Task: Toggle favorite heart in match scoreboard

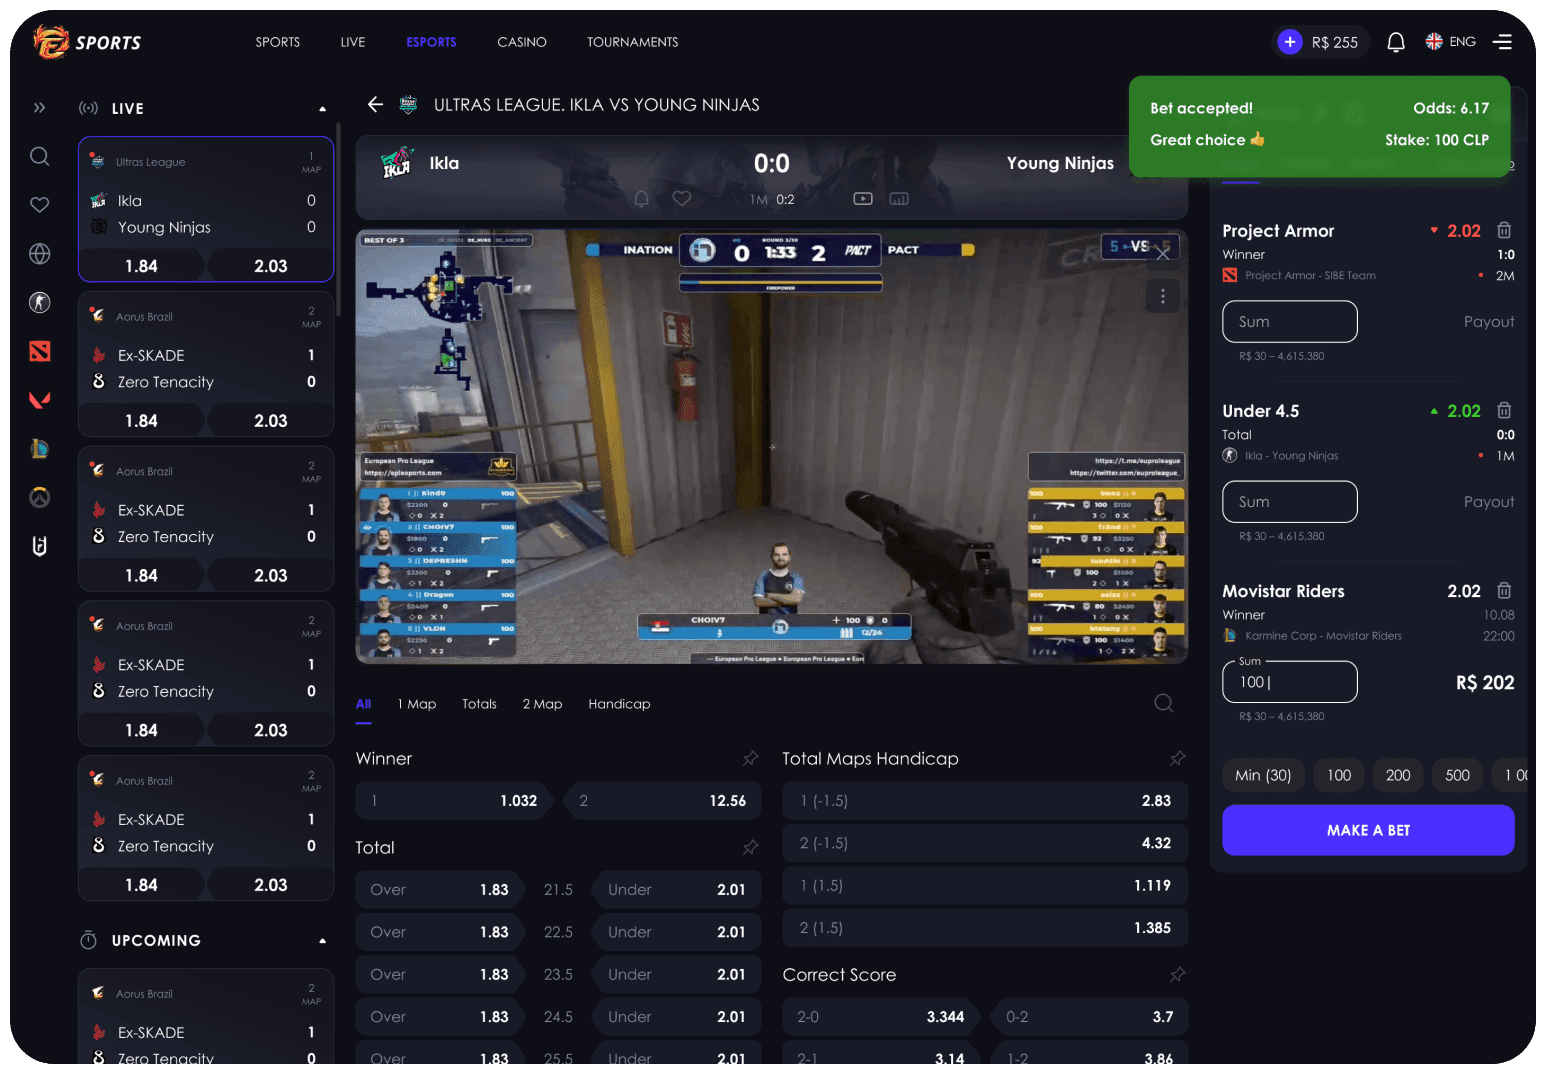Action: click(682, 199)
